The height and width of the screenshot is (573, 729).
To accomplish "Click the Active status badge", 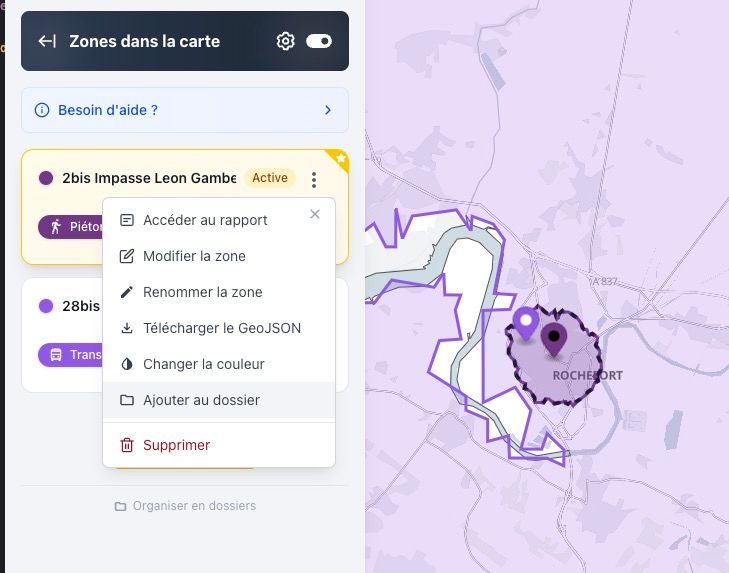I will point(269,178).
